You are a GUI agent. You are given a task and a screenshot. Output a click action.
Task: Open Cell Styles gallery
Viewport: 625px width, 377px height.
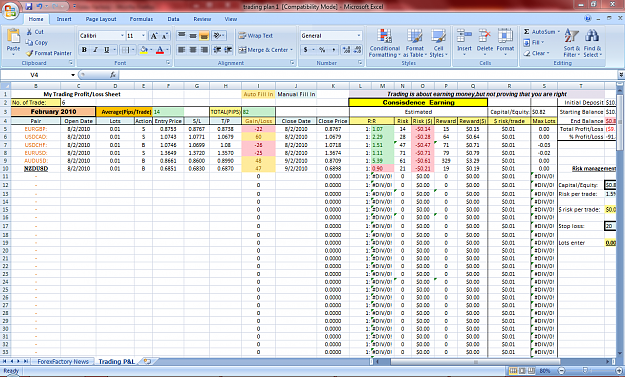click(x=438, y=43)
